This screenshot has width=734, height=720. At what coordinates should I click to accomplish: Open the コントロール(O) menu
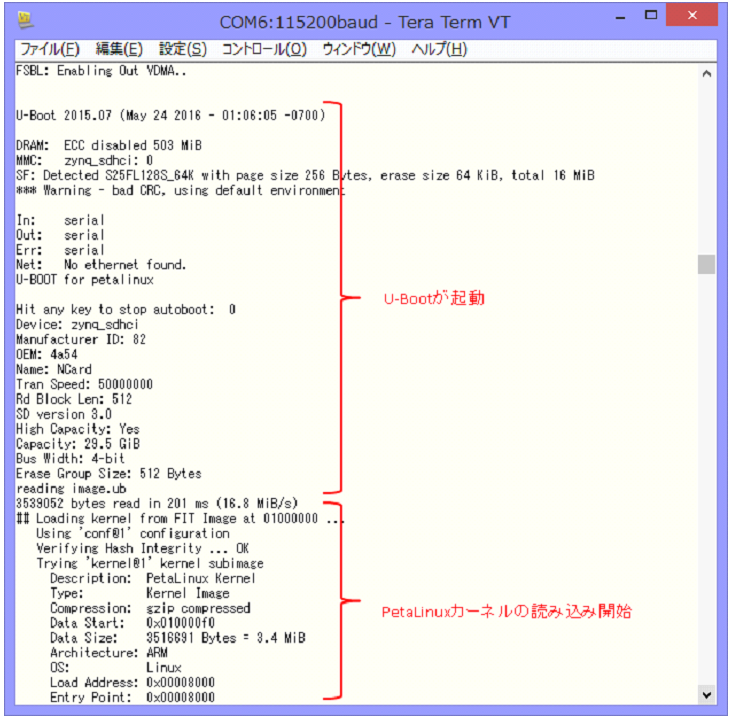[x=264, y=49]
